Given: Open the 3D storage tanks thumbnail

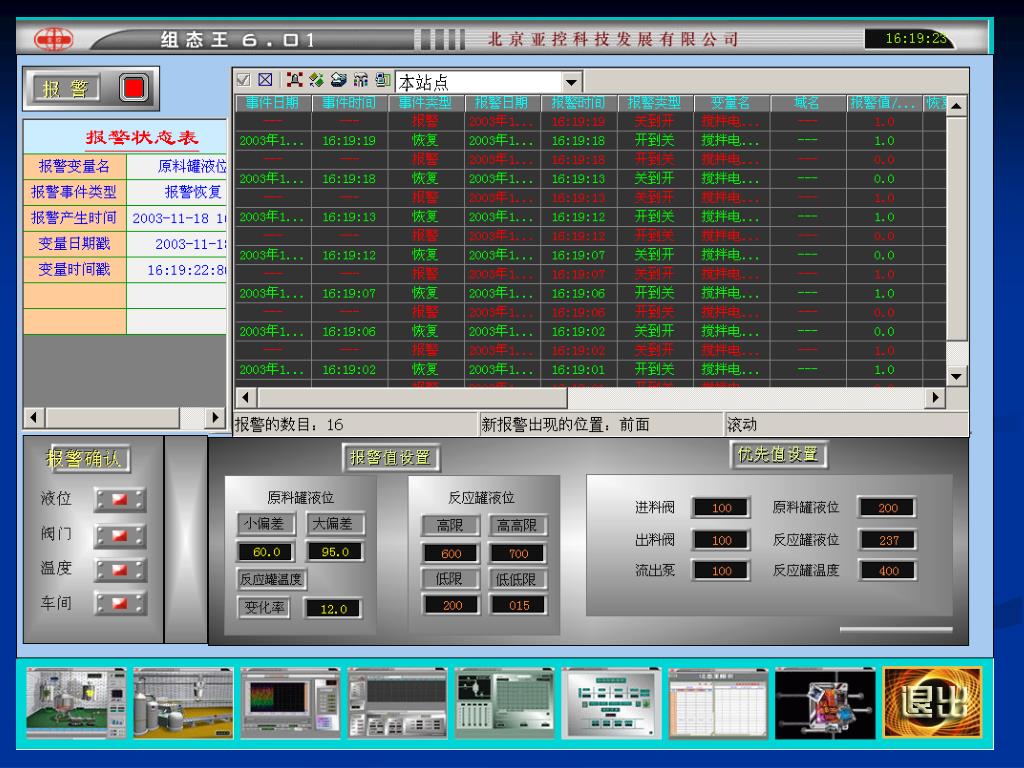Looking at the screenshot, I should (x=183, y=703).
